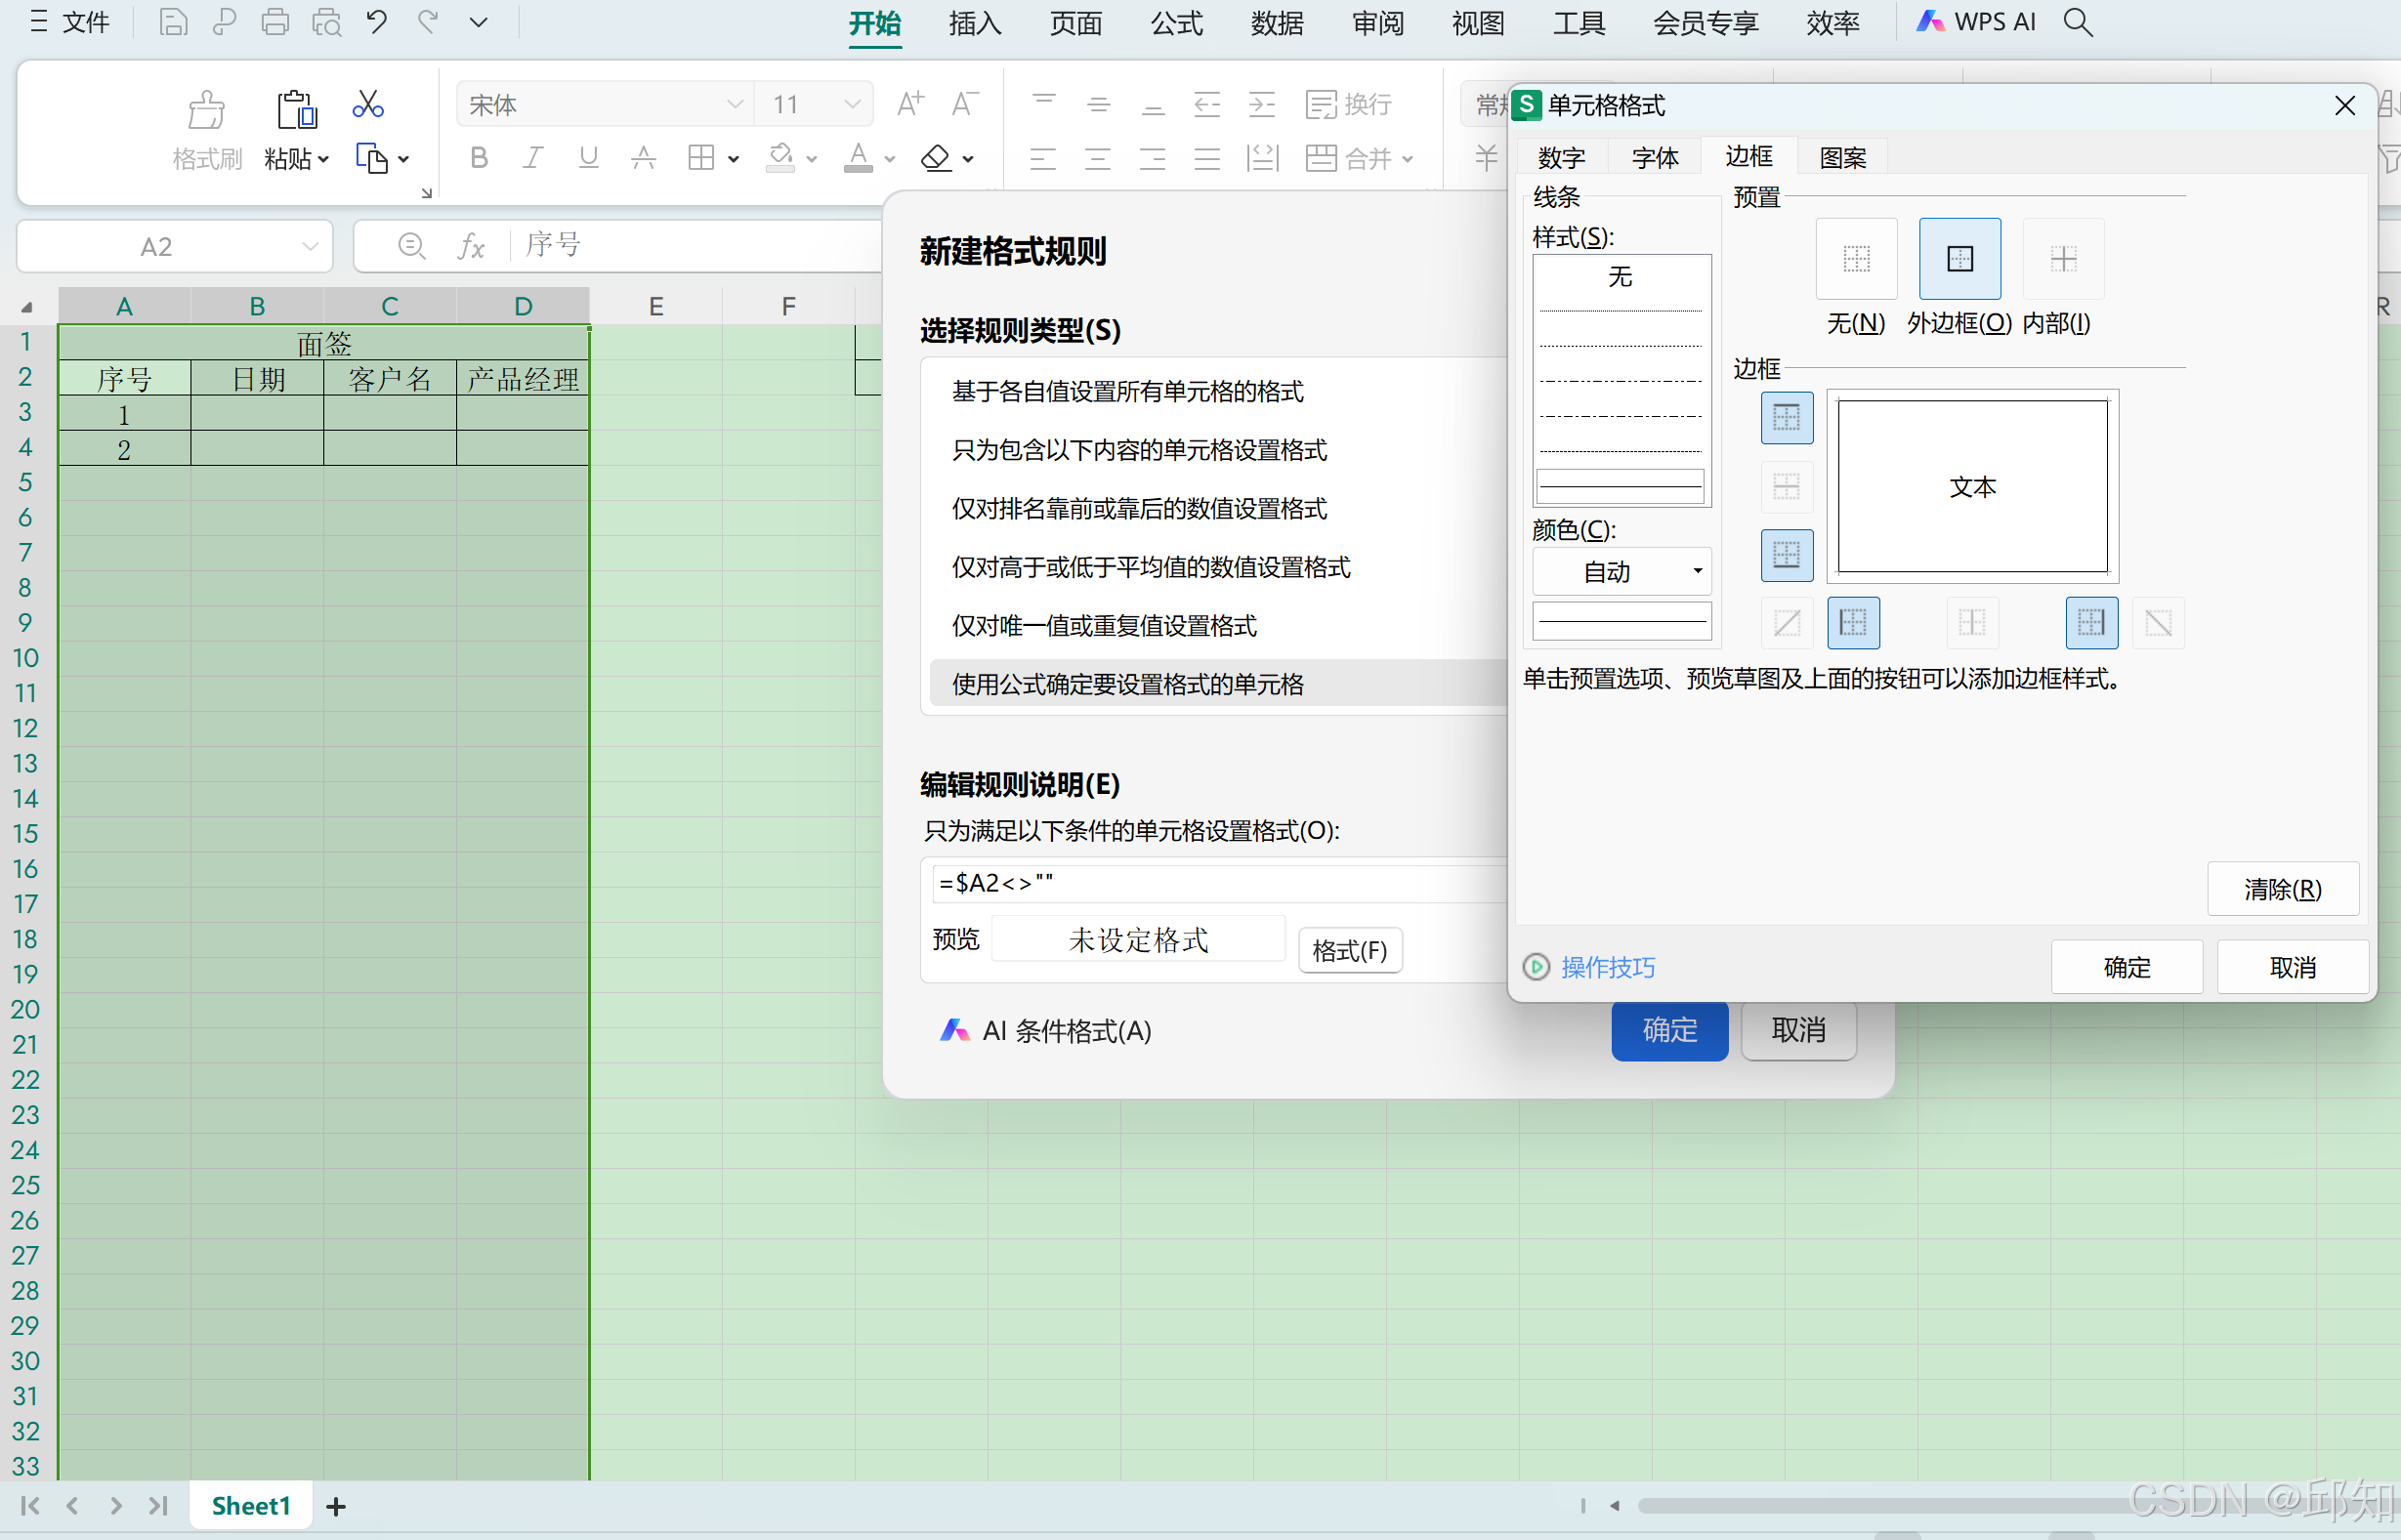Toggle the top border button
Image resolution: width=2401 pixels, height=1540 pixels.
pyautogui.click(x=1786, y=418)
